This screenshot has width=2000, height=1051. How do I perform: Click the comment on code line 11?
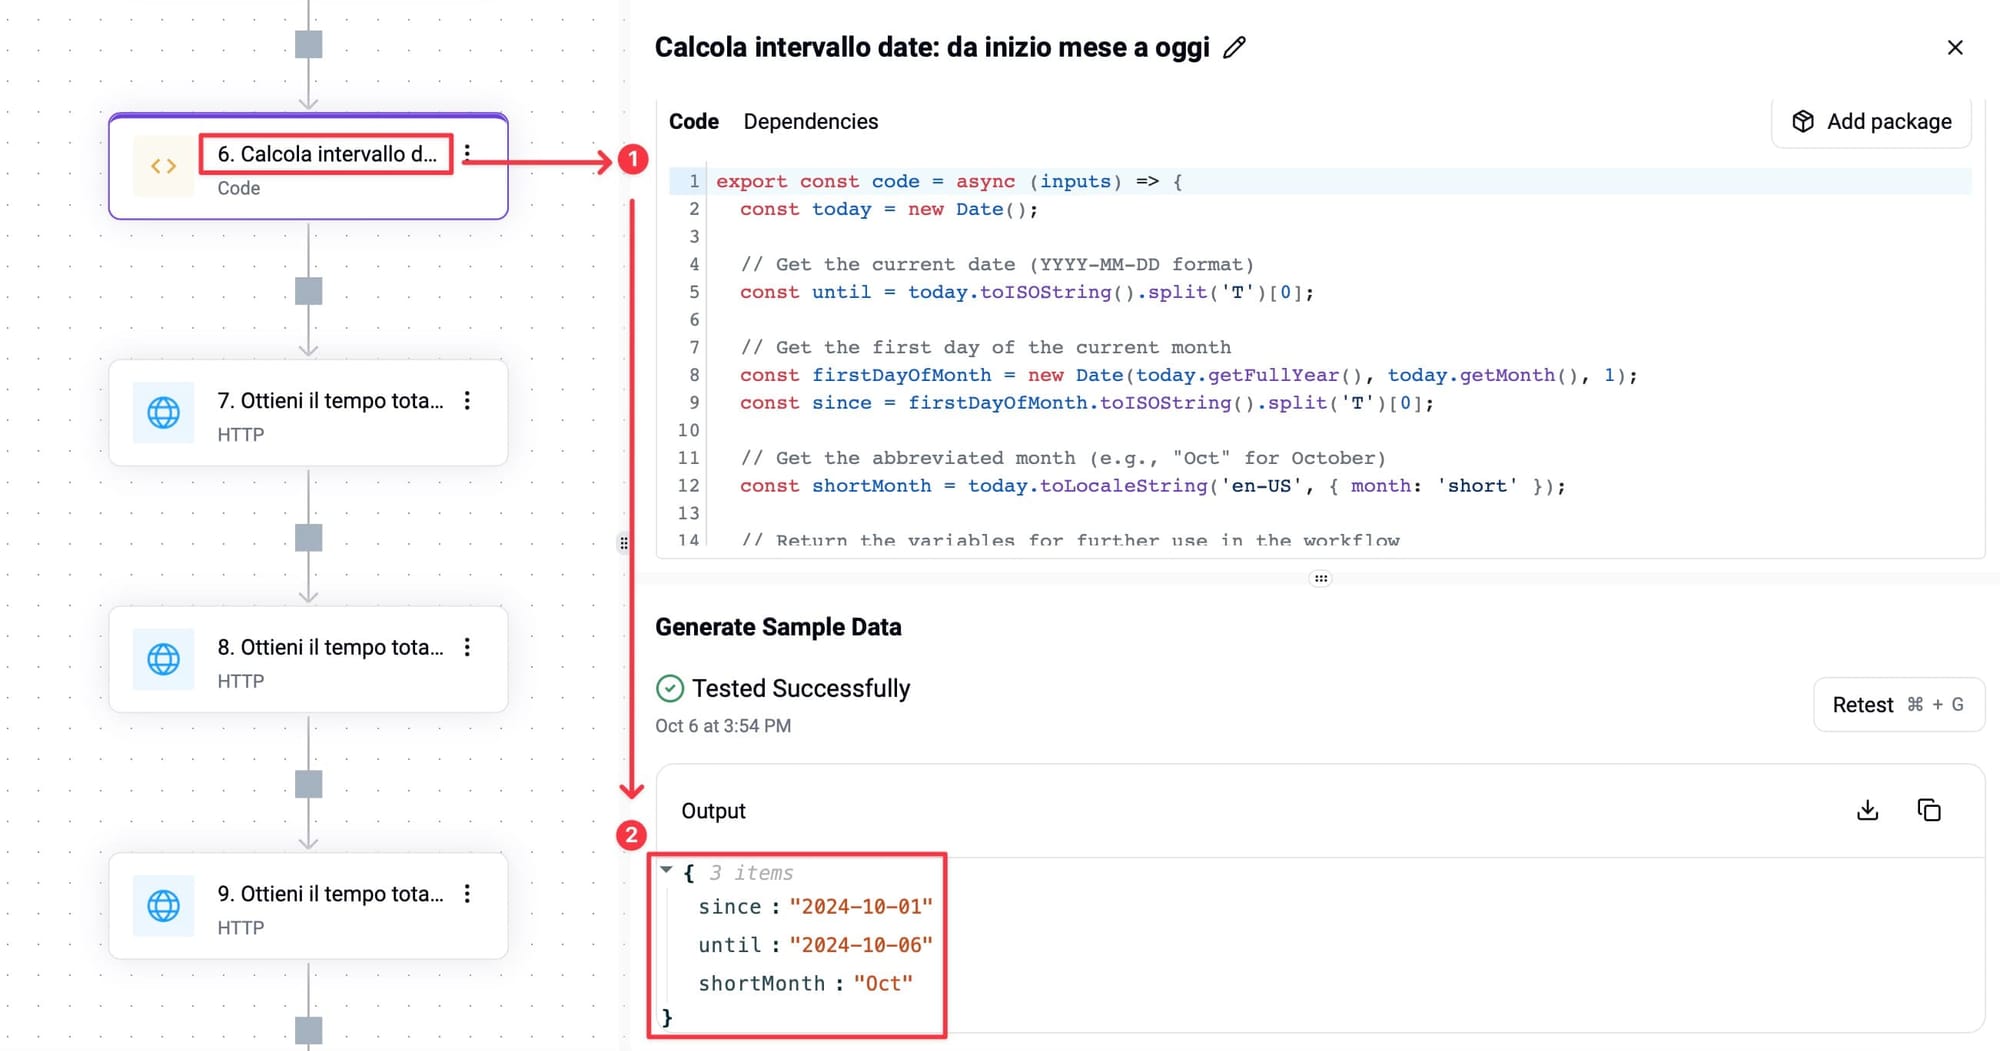point(1063,458)
